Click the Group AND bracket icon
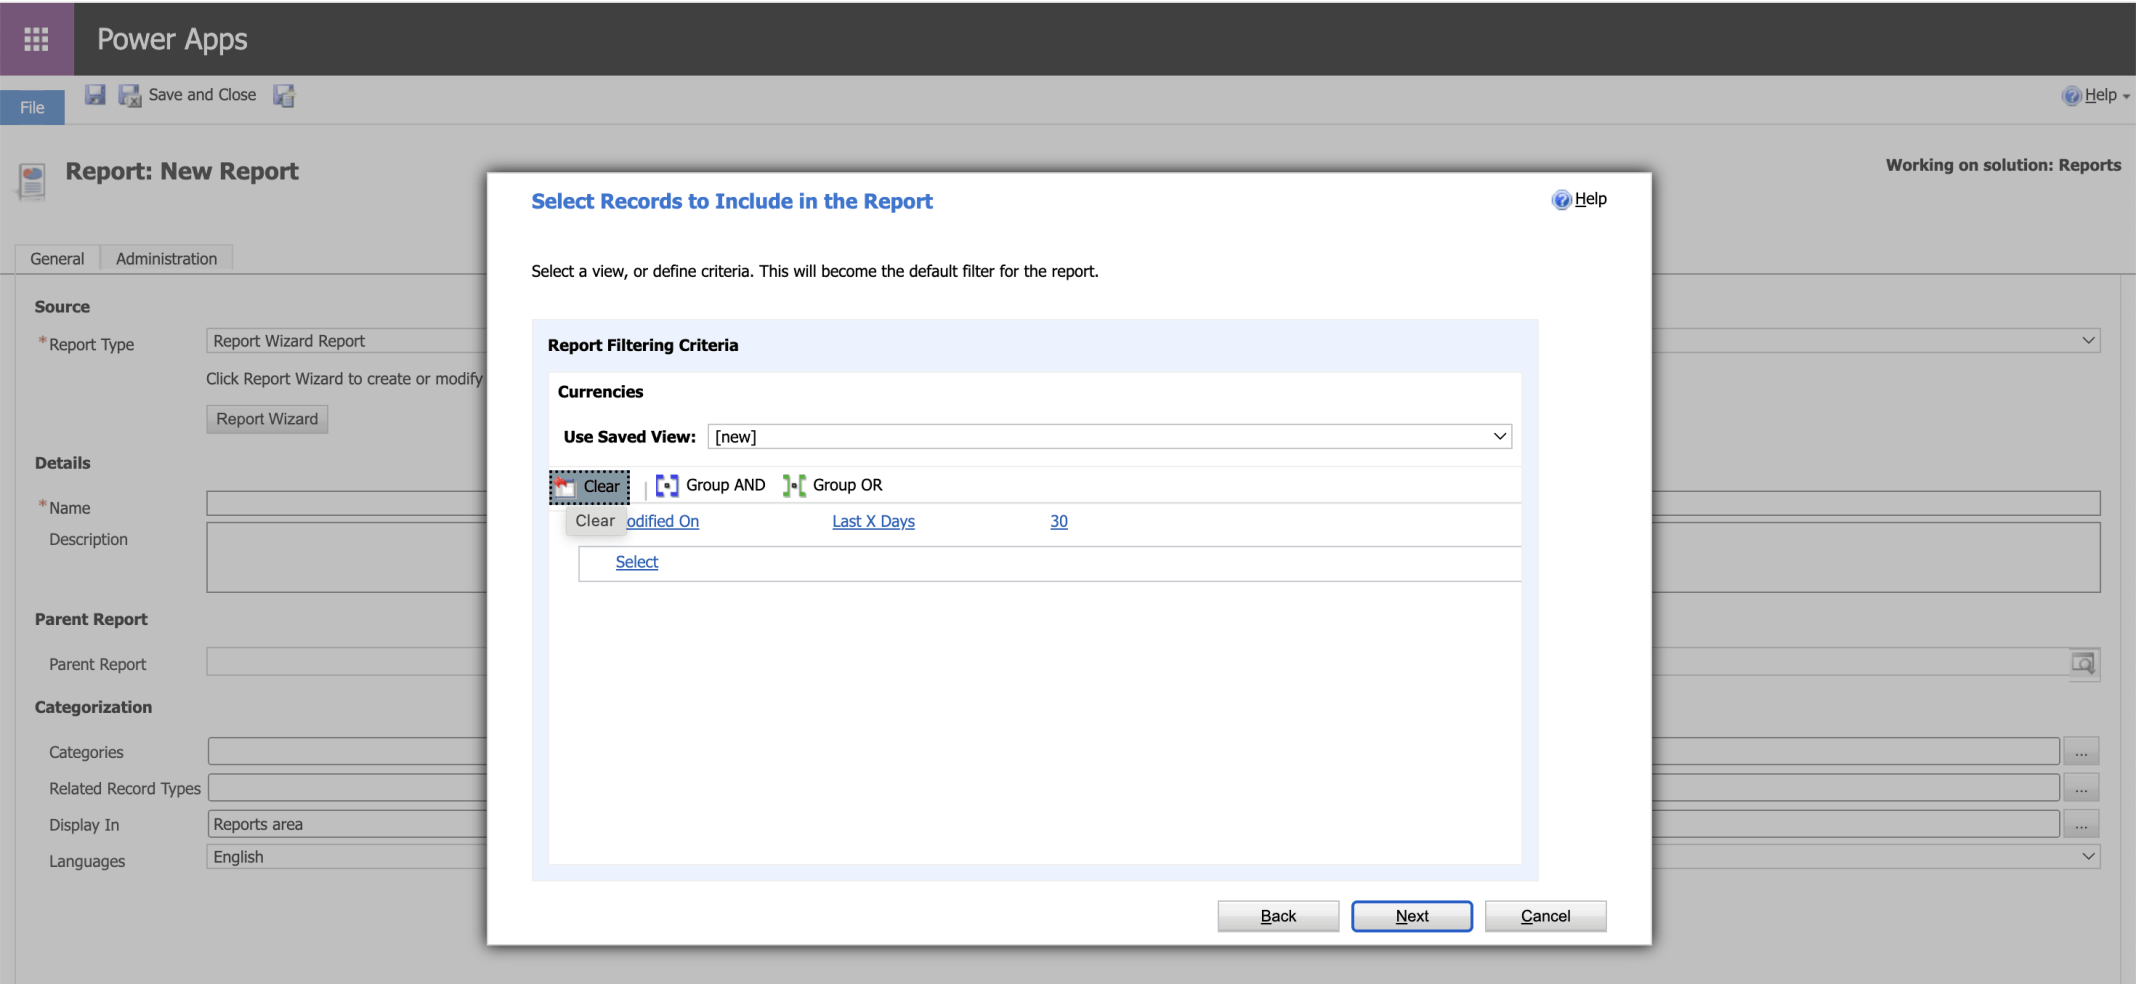 pos(667,486)
